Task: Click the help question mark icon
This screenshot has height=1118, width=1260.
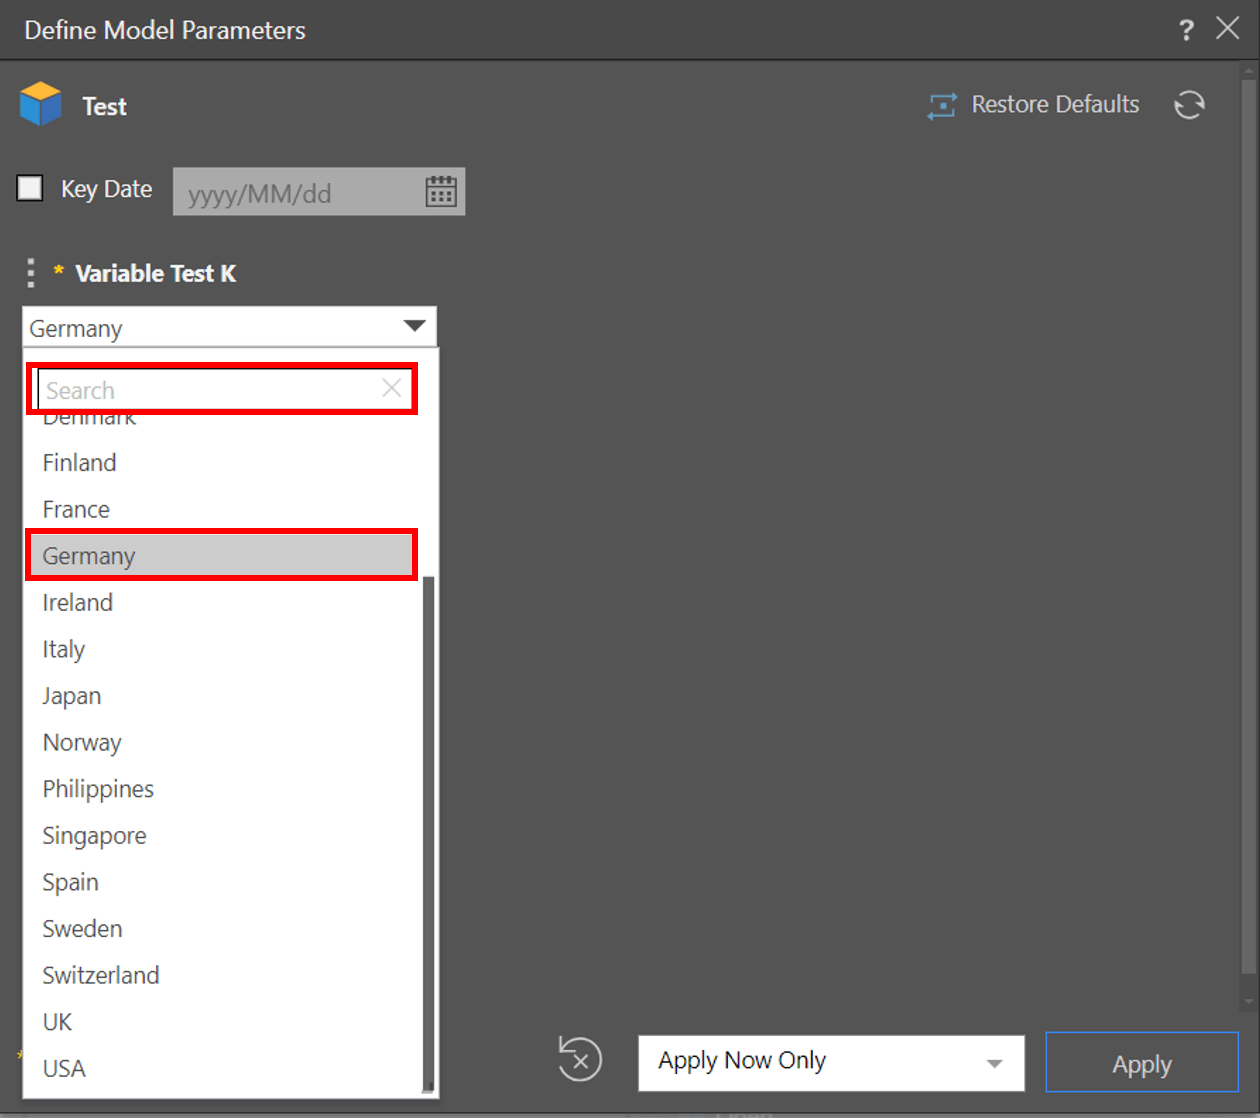Action: pyautogui.click(x=1186, y=30)
